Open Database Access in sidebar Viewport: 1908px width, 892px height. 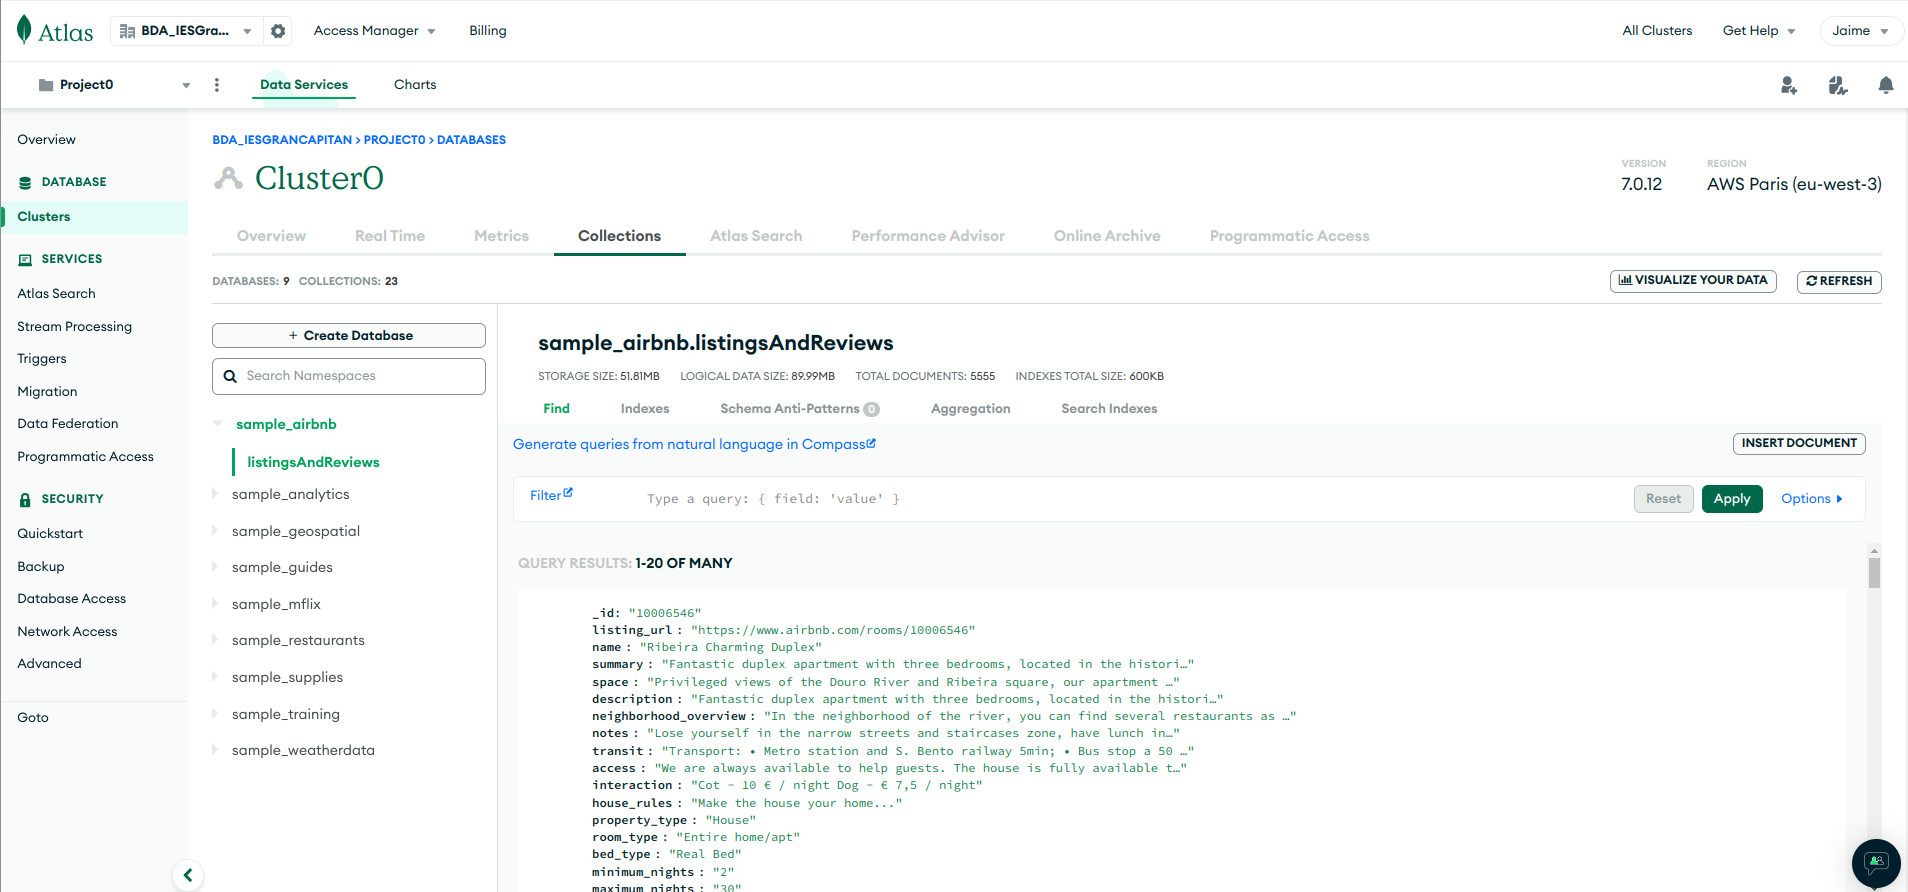click(x=71, y=599)
